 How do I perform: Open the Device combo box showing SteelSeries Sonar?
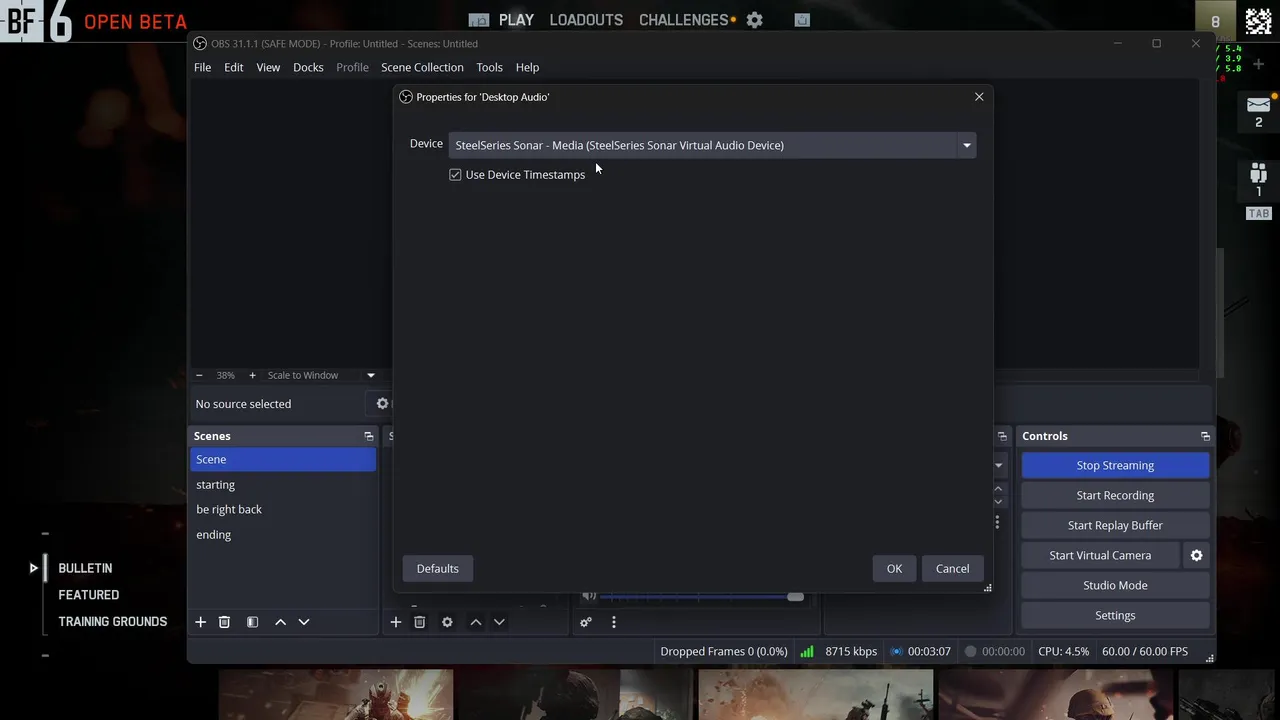click(712, 145)
